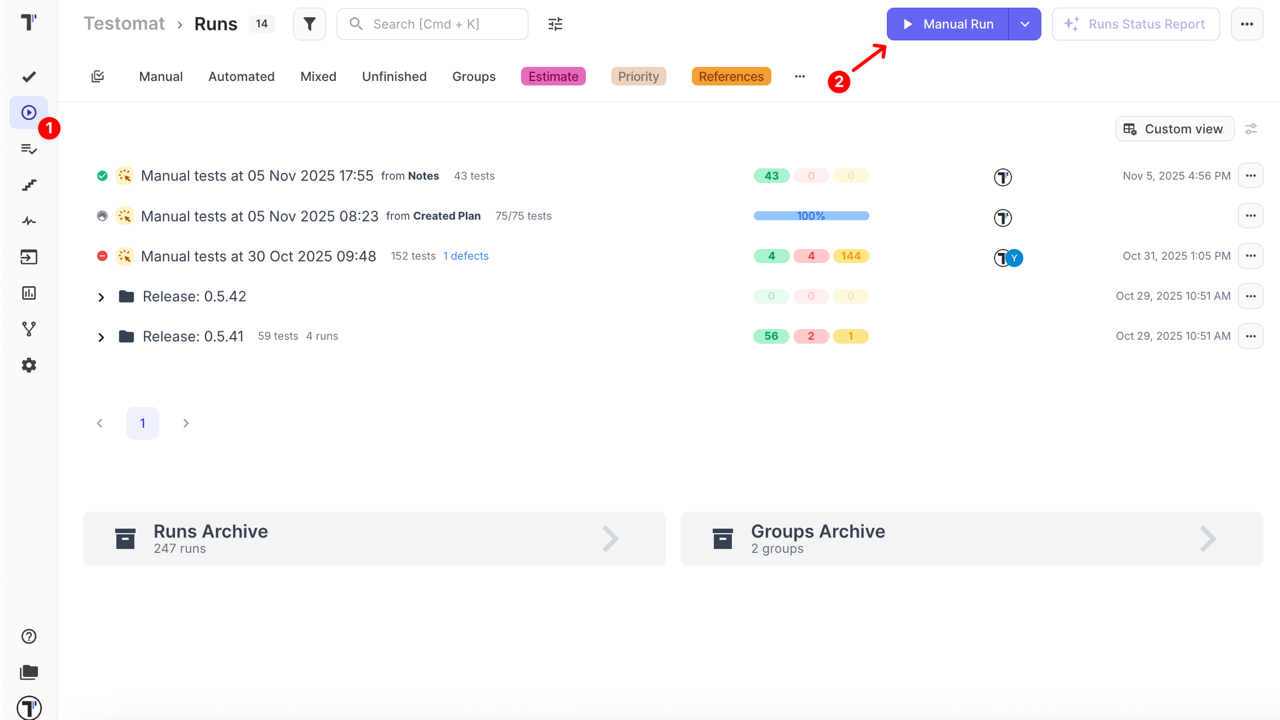Switch to the Unfinished tab

pyautogui.click(x=394, y=76)
